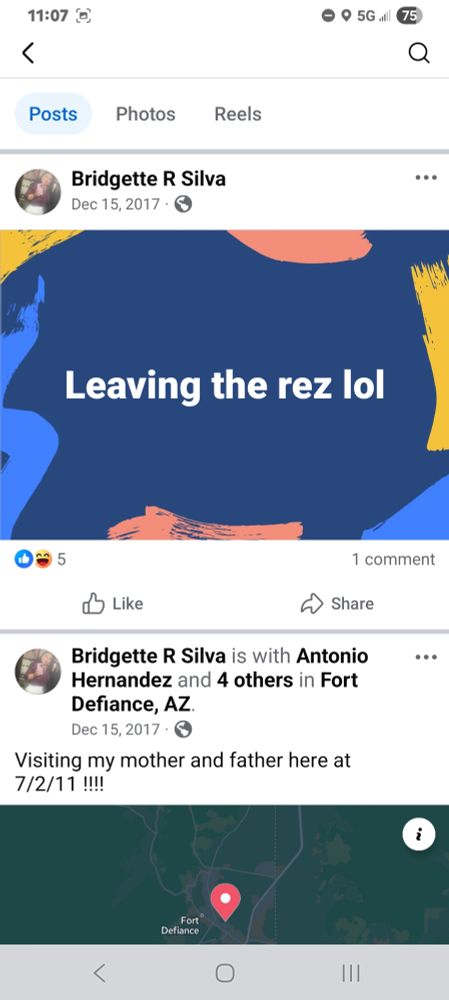The image size is (449, 1000).
Task: Show the 4 others tagged
Action: [254, 680]
